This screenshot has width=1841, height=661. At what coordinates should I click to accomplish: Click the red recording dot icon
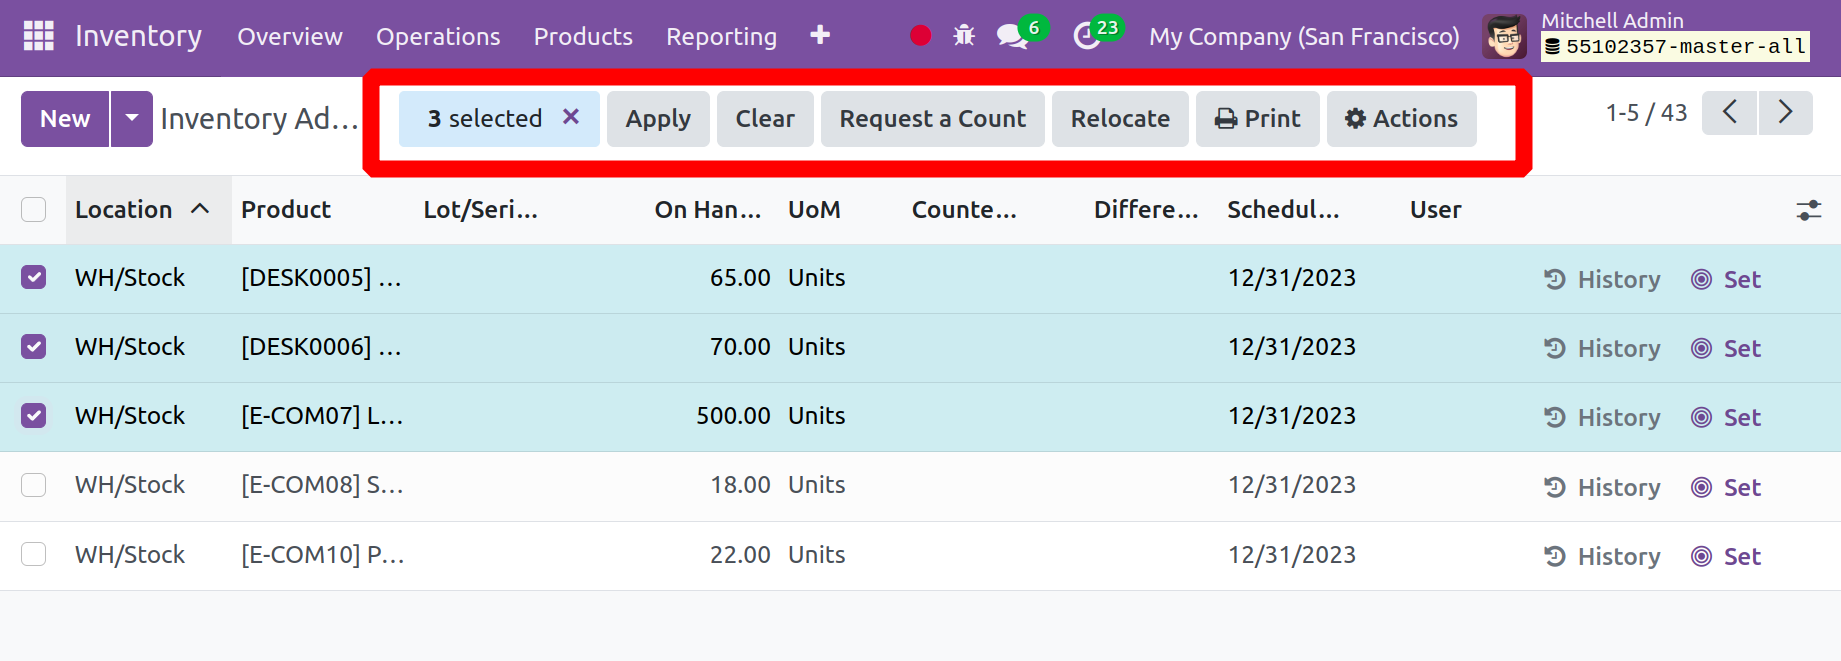pyautogui.click(x=921, y=36)
